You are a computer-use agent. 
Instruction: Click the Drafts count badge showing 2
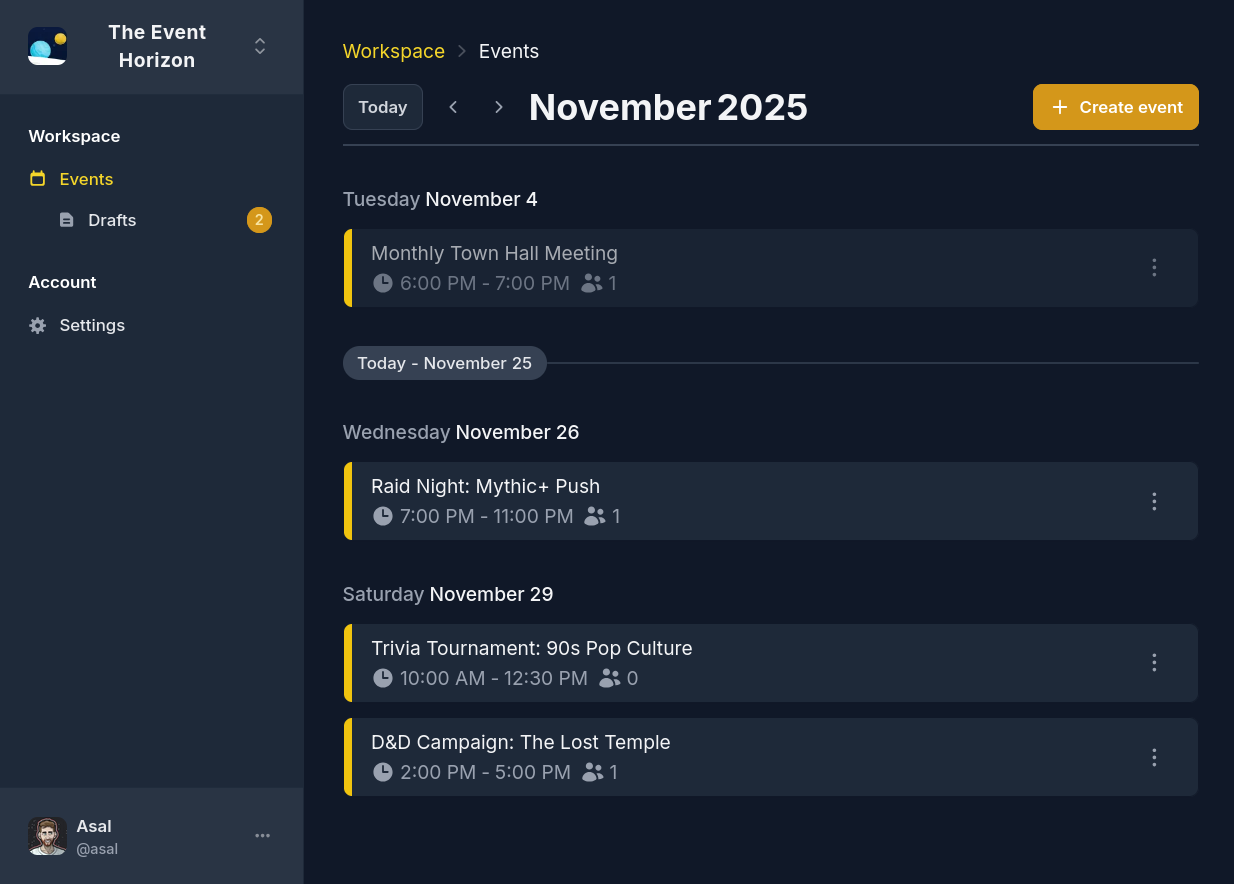pyautogui.click(x=259, y=220)
